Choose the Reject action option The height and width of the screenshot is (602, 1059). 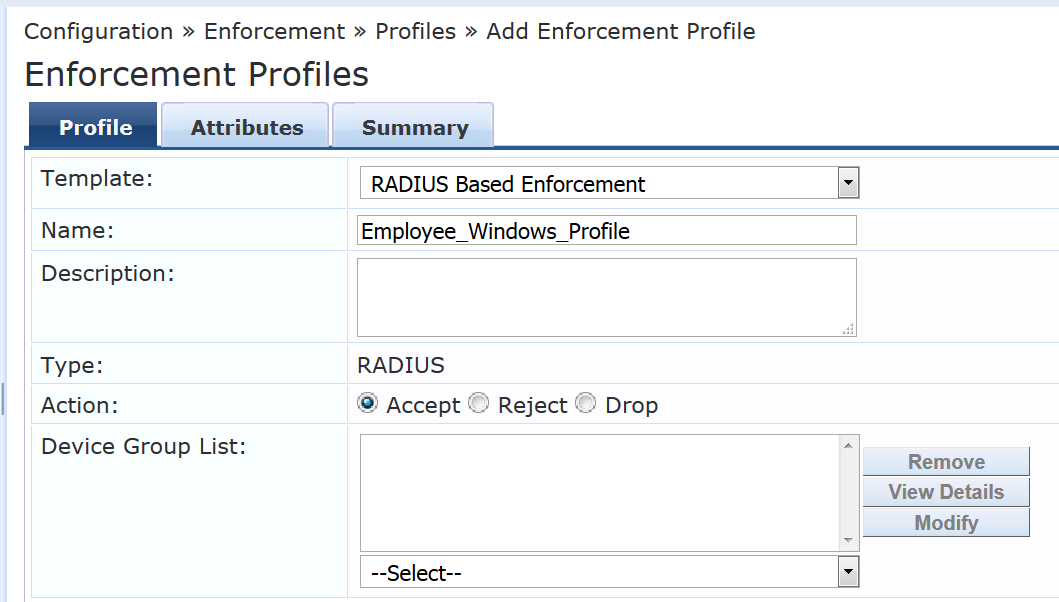479,404
